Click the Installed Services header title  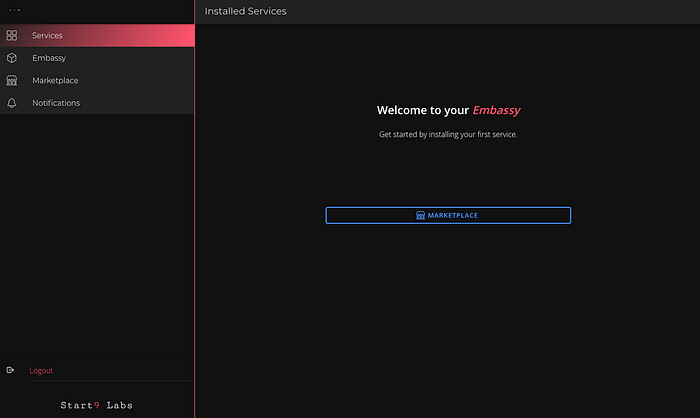point(246,11)
